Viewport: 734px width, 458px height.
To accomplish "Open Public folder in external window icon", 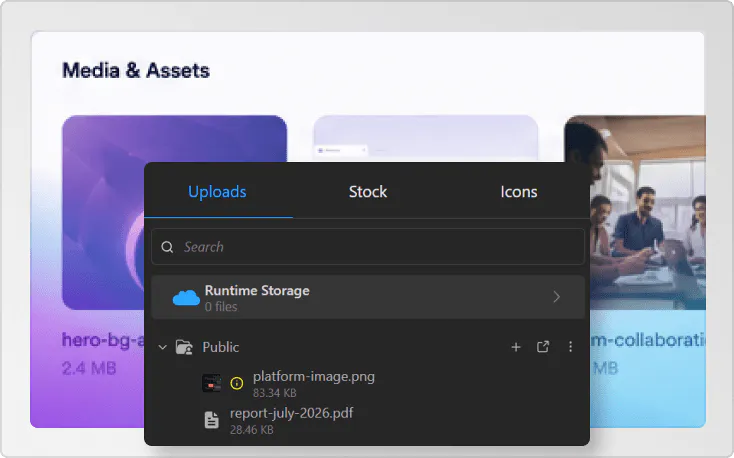I will [x=543, y=347].
